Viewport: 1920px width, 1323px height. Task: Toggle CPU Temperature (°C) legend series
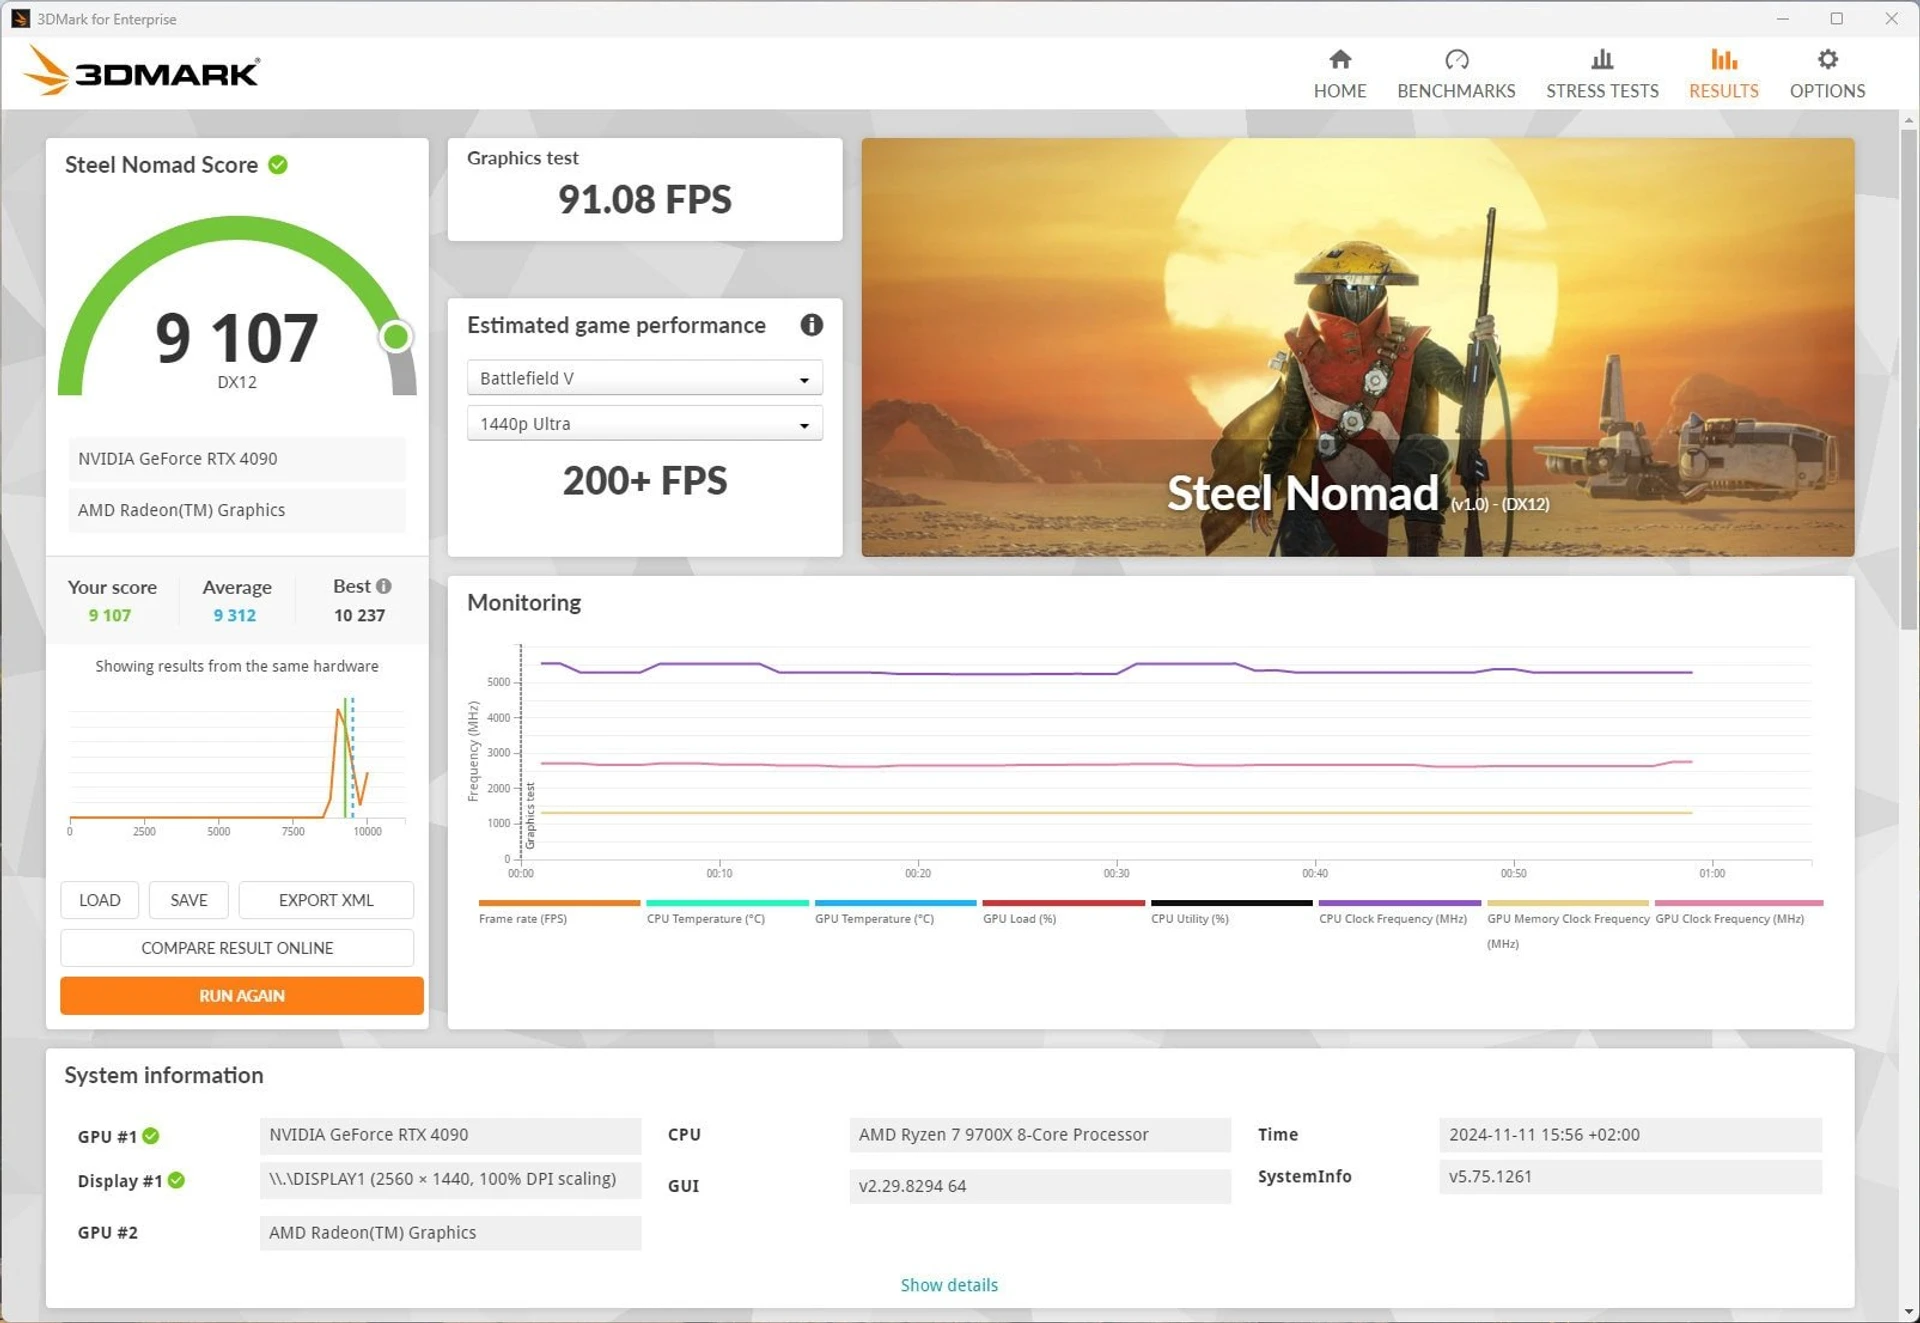tap(726, 912)
